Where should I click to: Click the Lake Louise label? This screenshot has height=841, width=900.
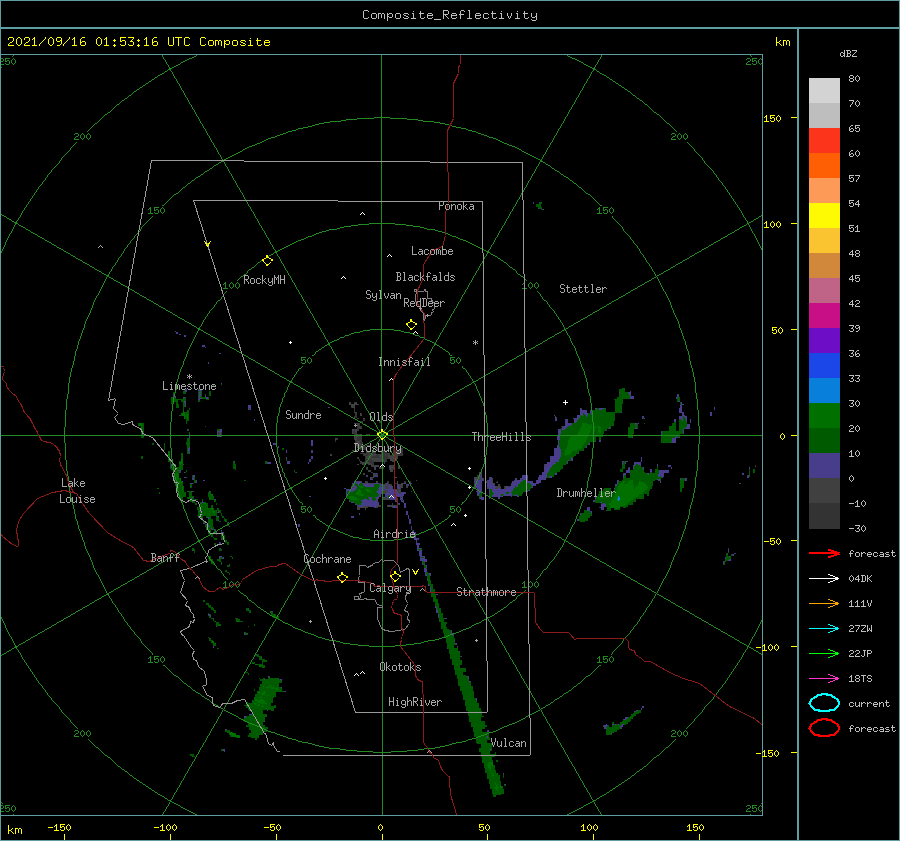[77, 491]
